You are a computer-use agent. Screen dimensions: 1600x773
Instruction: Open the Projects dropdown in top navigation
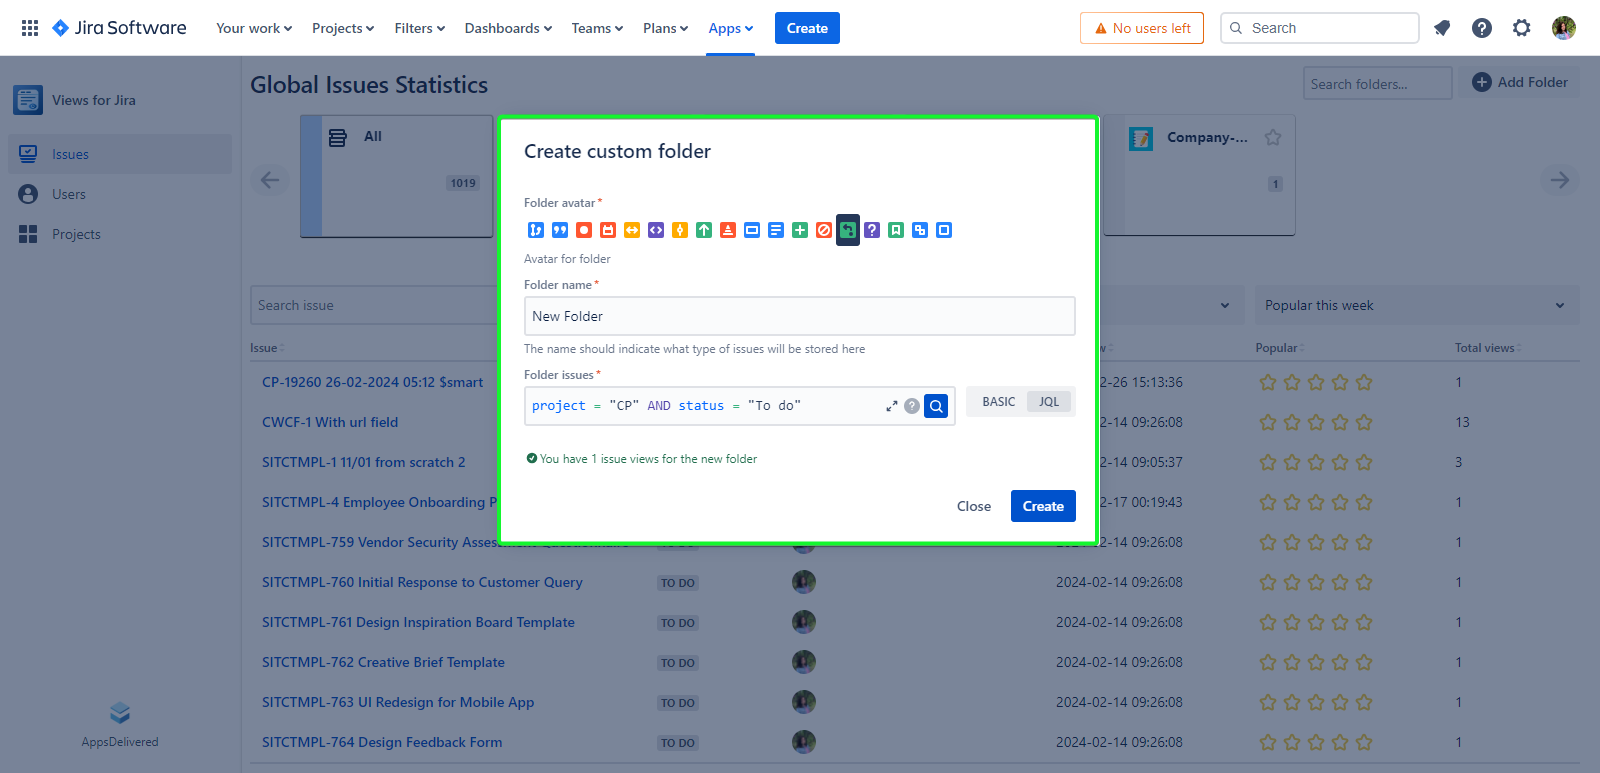(x=342, y=28)
